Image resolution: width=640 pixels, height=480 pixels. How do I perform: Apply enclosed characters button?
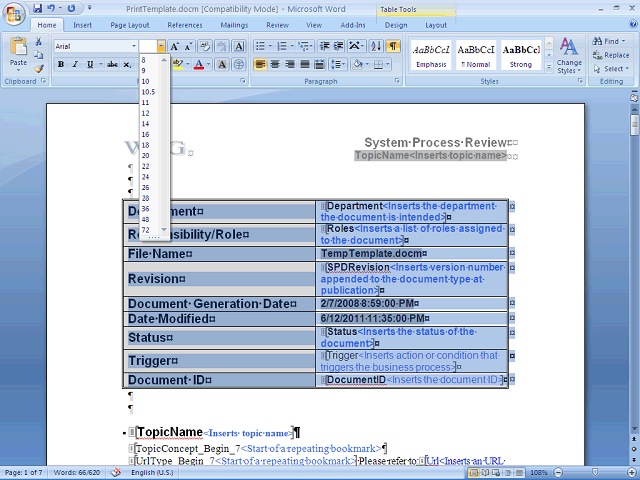[239, 64]
